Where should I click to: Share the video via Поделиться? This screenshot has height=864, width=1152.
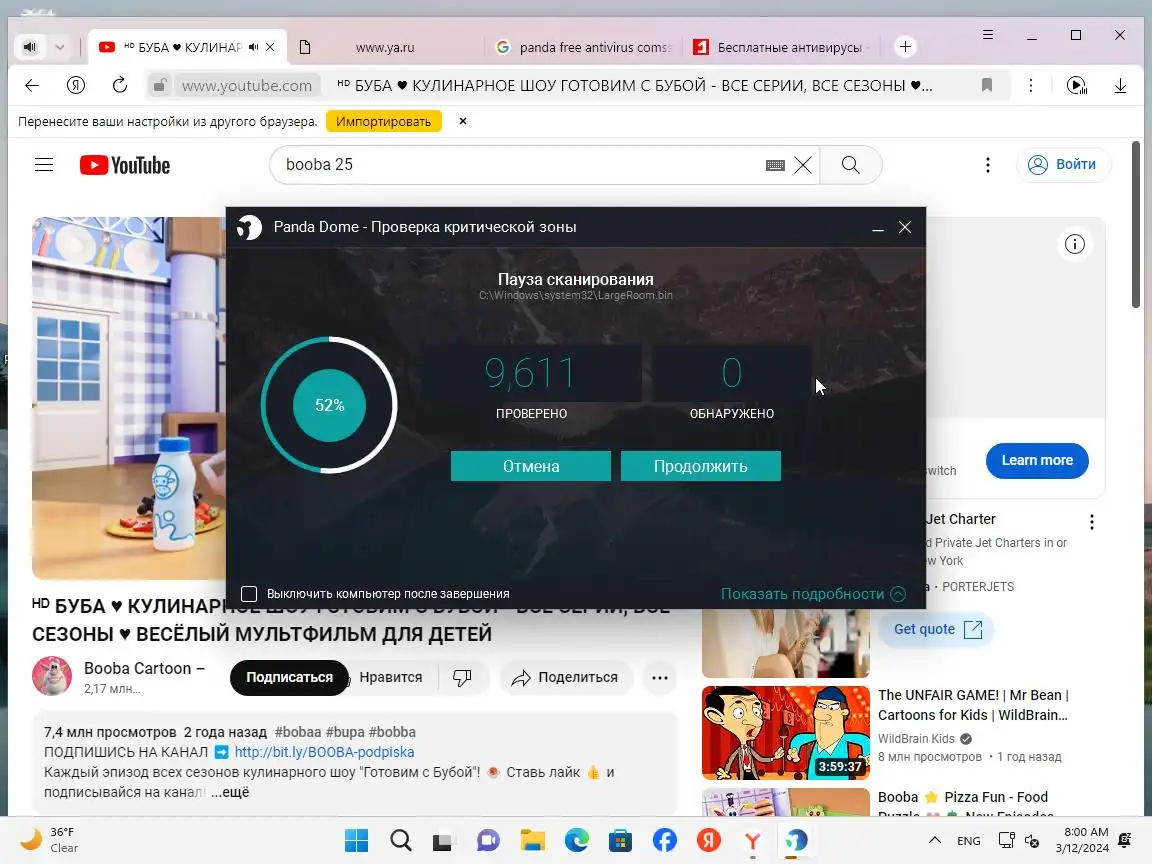(565, 677)
